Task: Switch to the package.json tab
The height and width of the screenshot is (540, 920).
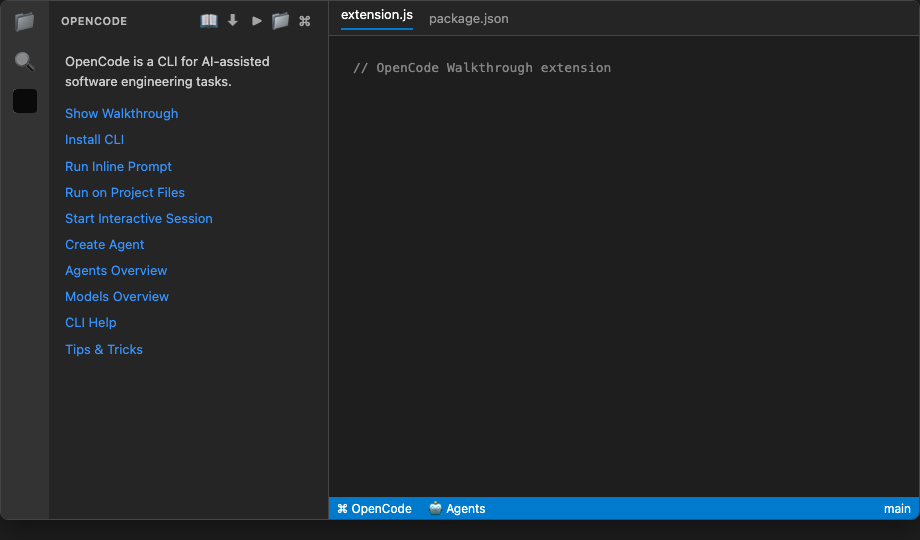Action: [469, 19]
